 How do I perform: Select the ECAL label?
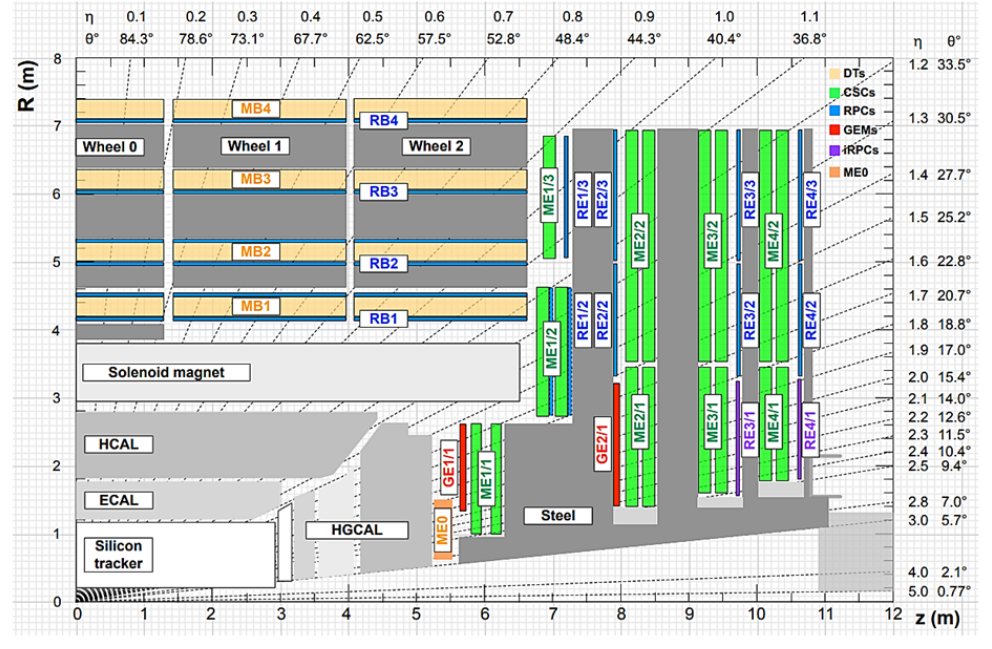coord(118,500)
